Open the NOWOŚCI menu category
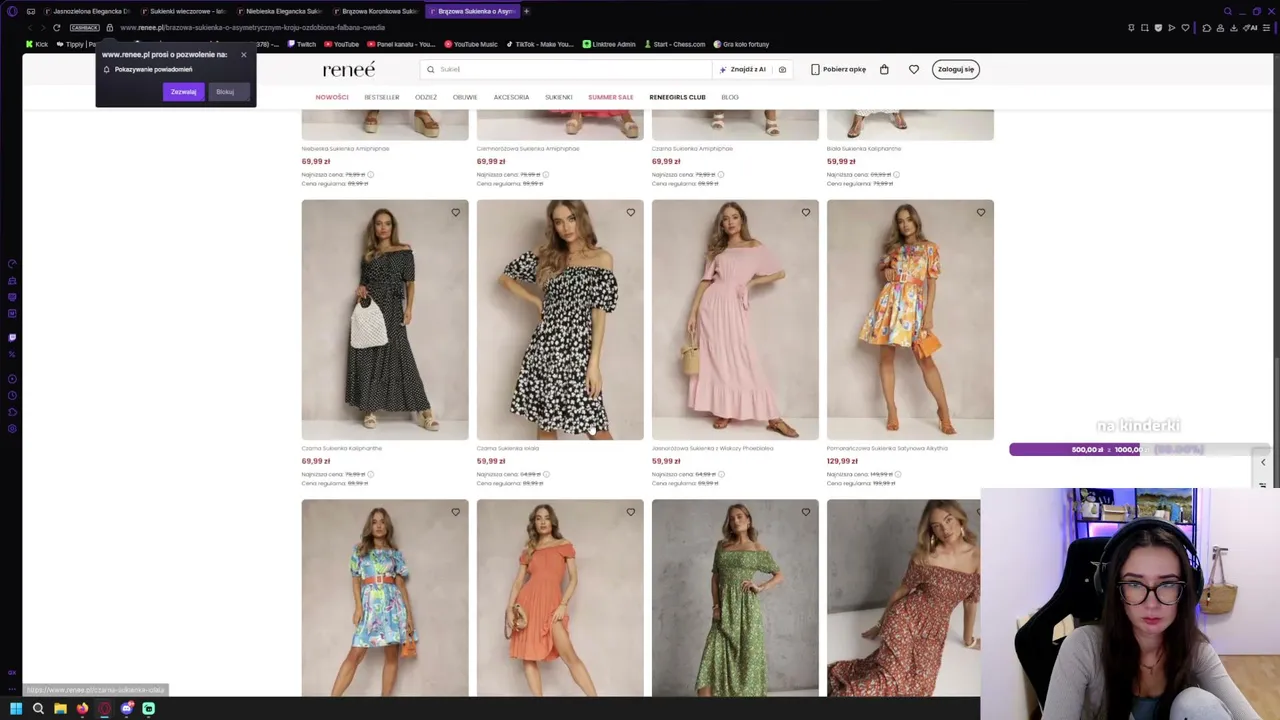The width and height of the screenshot is (1280, 720). pyautogui.click(x=332, y=97)
